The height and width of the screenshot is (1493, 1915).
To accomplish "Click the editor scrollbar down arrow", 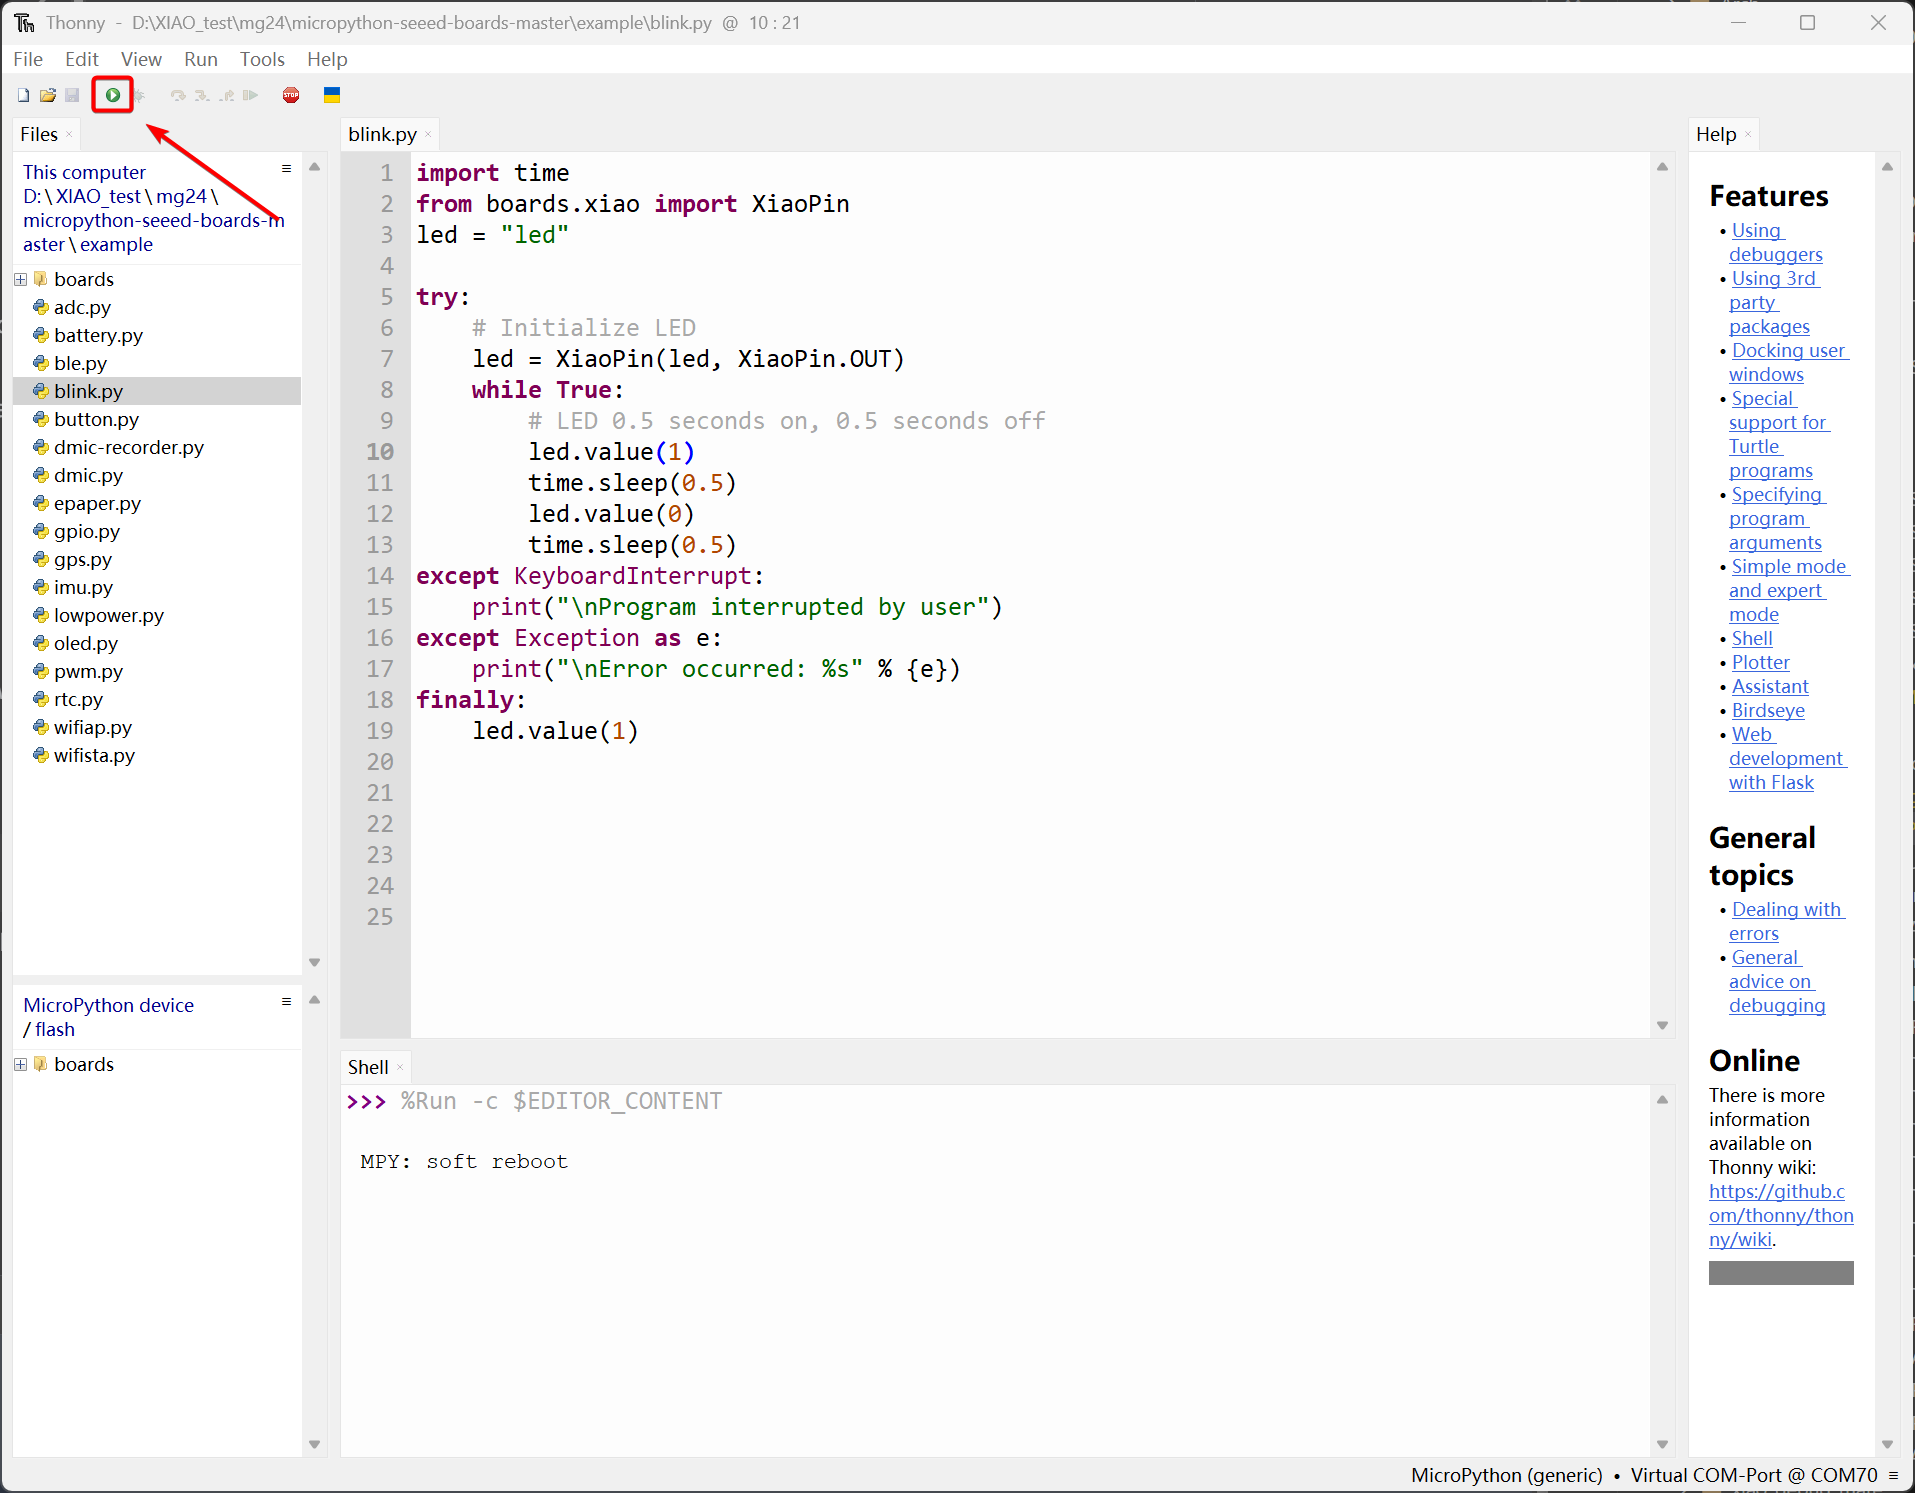I will [x=1662, y=1025].
